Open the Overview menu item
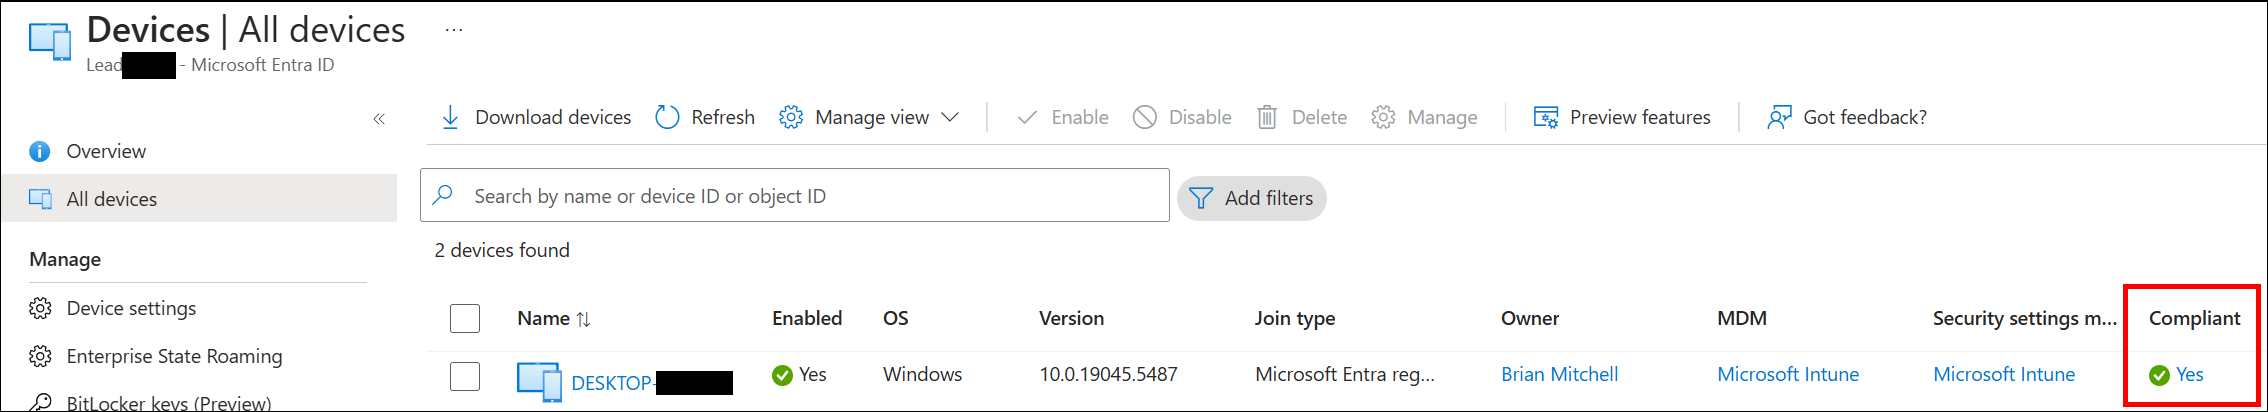2268x412 pixels. click(106, 152)
